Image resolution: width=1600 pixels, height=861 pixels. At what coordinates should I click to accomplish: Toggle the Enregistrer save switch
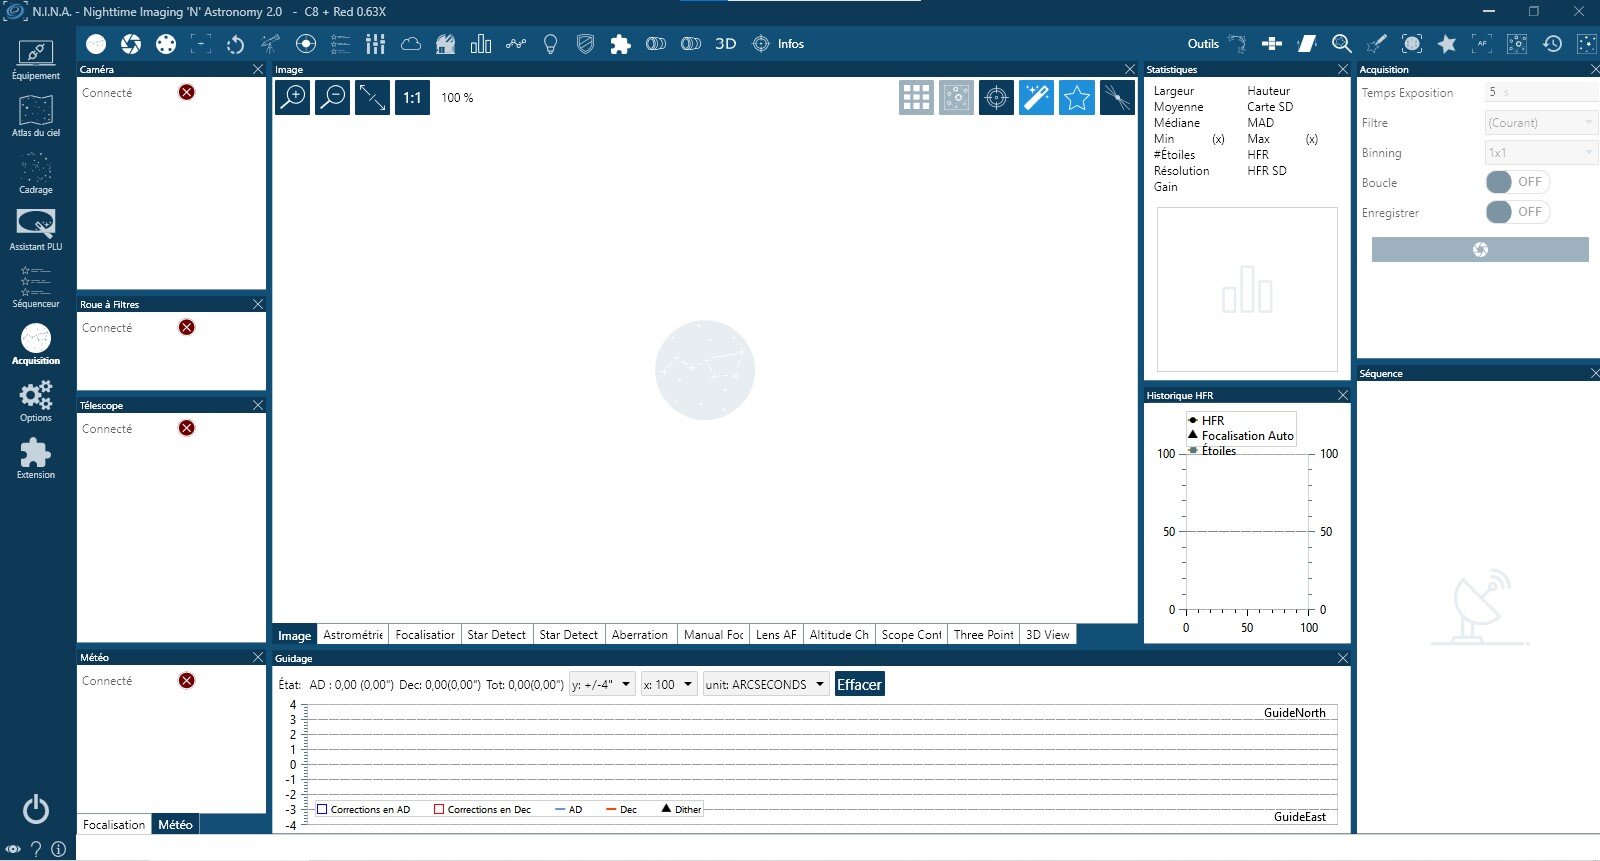click(1517, 212)
